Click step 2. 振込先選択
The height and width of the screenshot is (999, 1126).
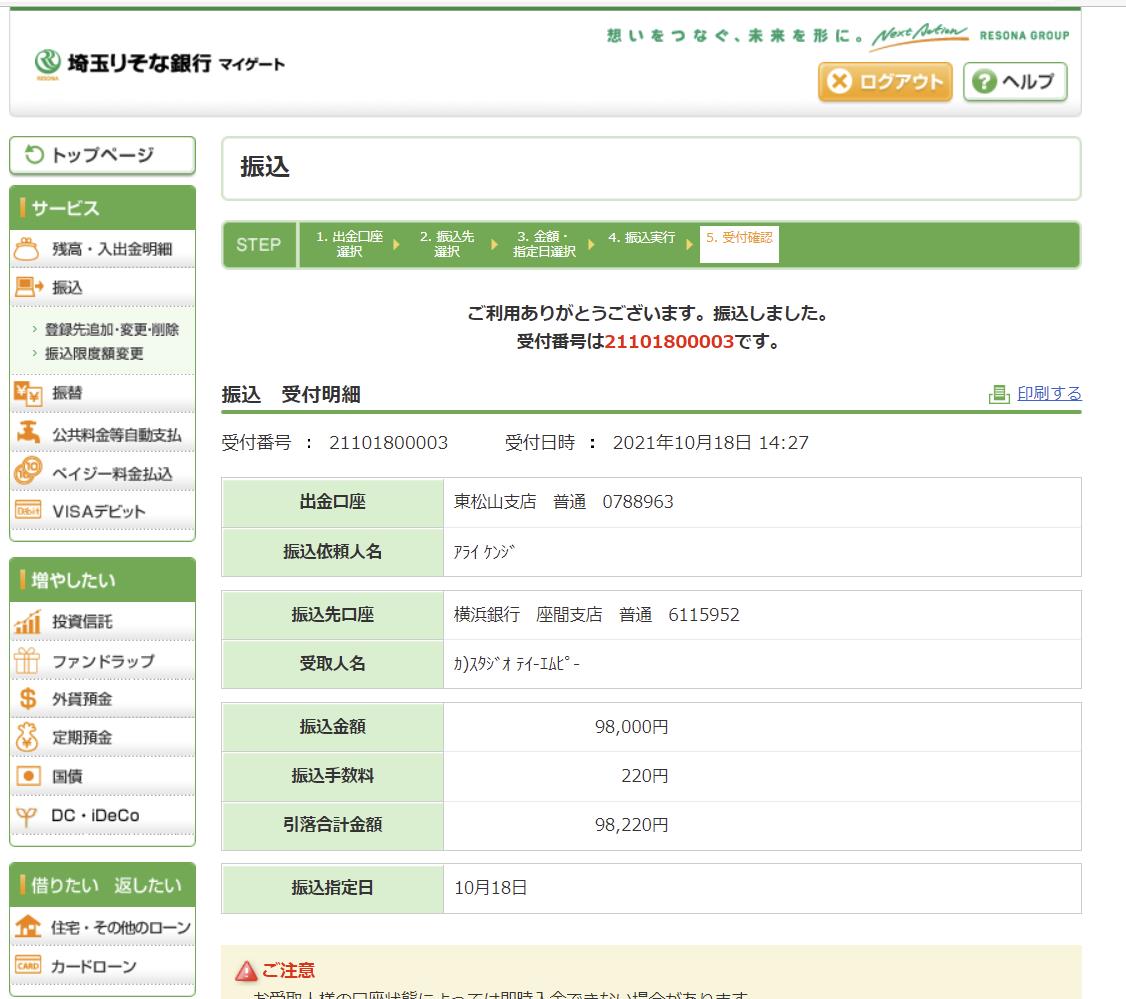pos(447,244)
